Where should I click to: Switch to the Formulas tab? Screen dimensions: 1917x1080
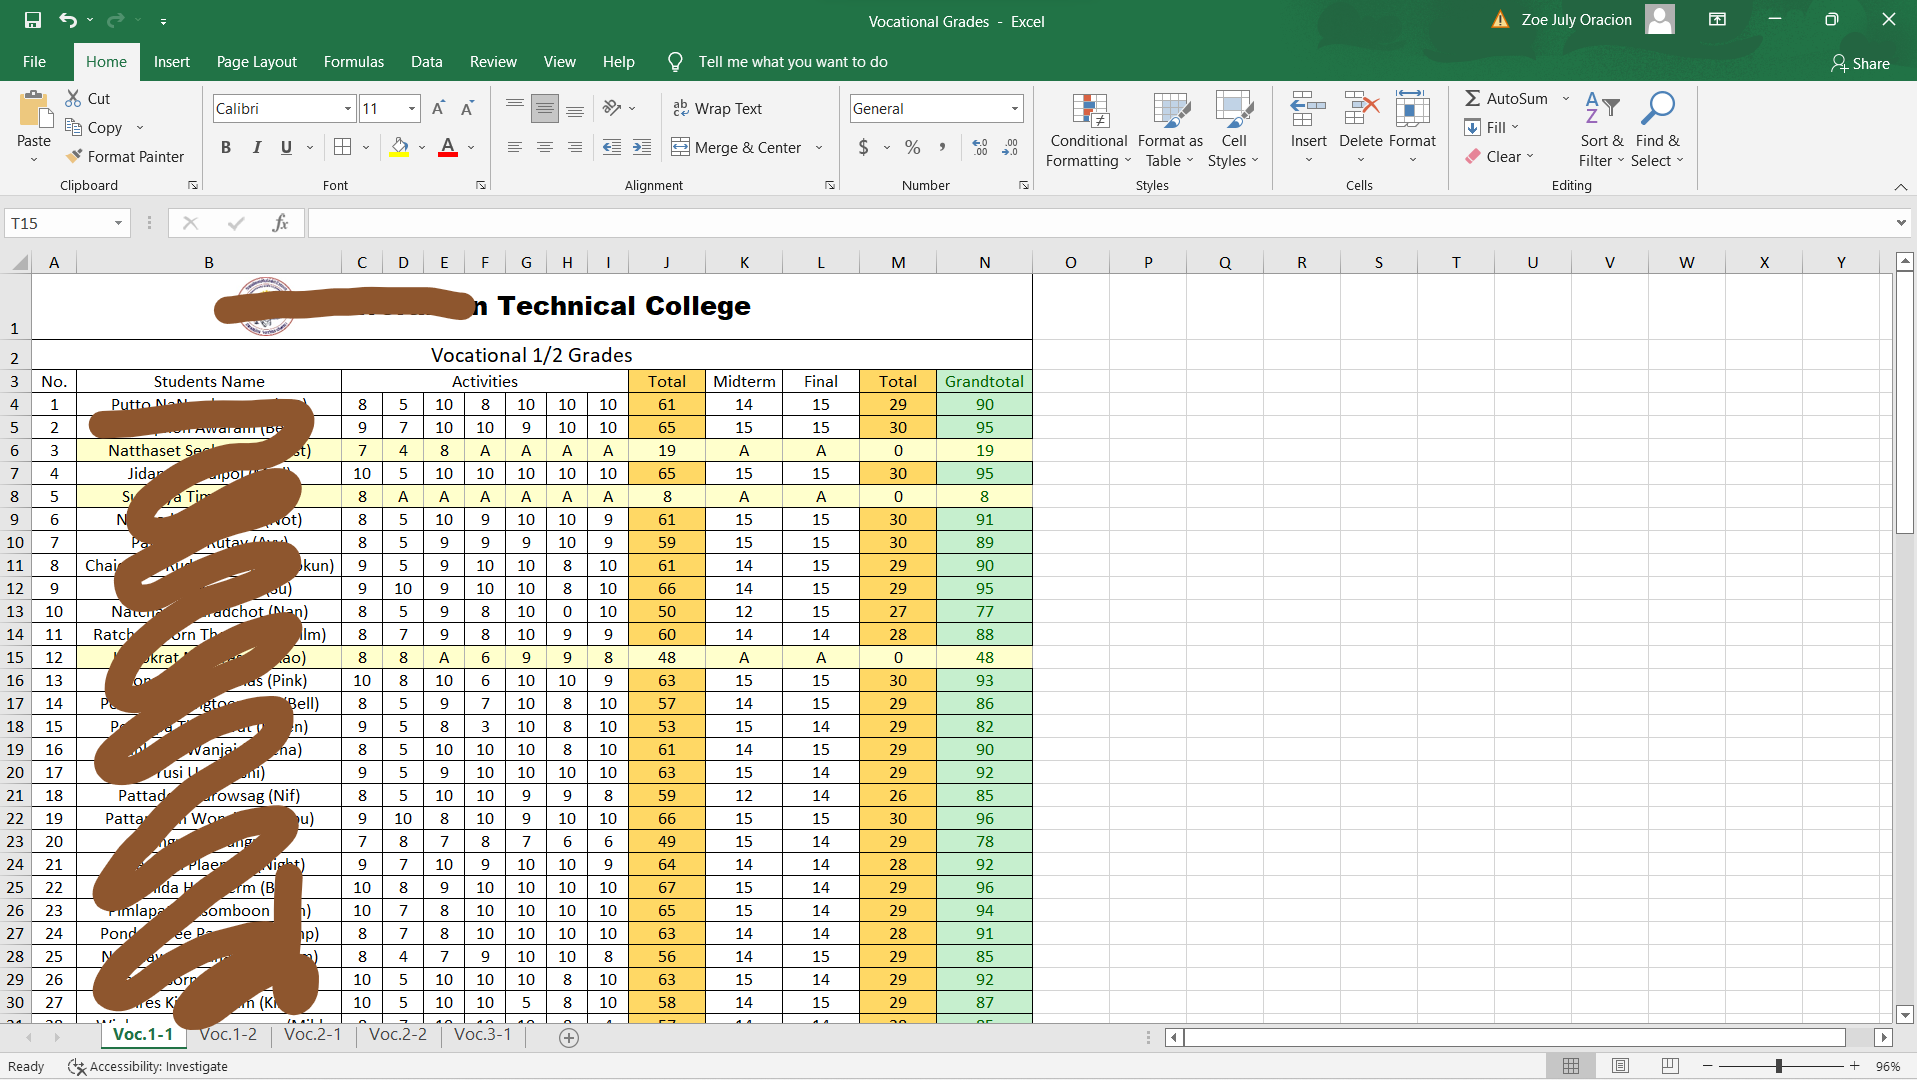[354, 62]
